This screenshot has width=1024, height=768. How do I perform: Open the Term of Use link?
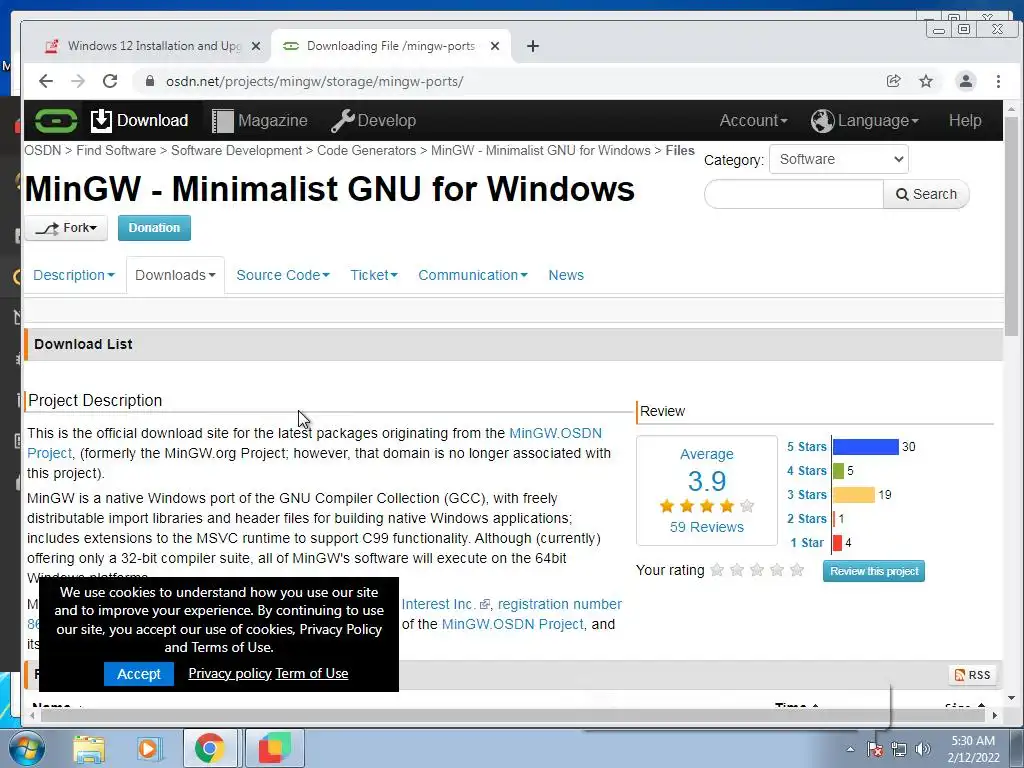(312, 673)
